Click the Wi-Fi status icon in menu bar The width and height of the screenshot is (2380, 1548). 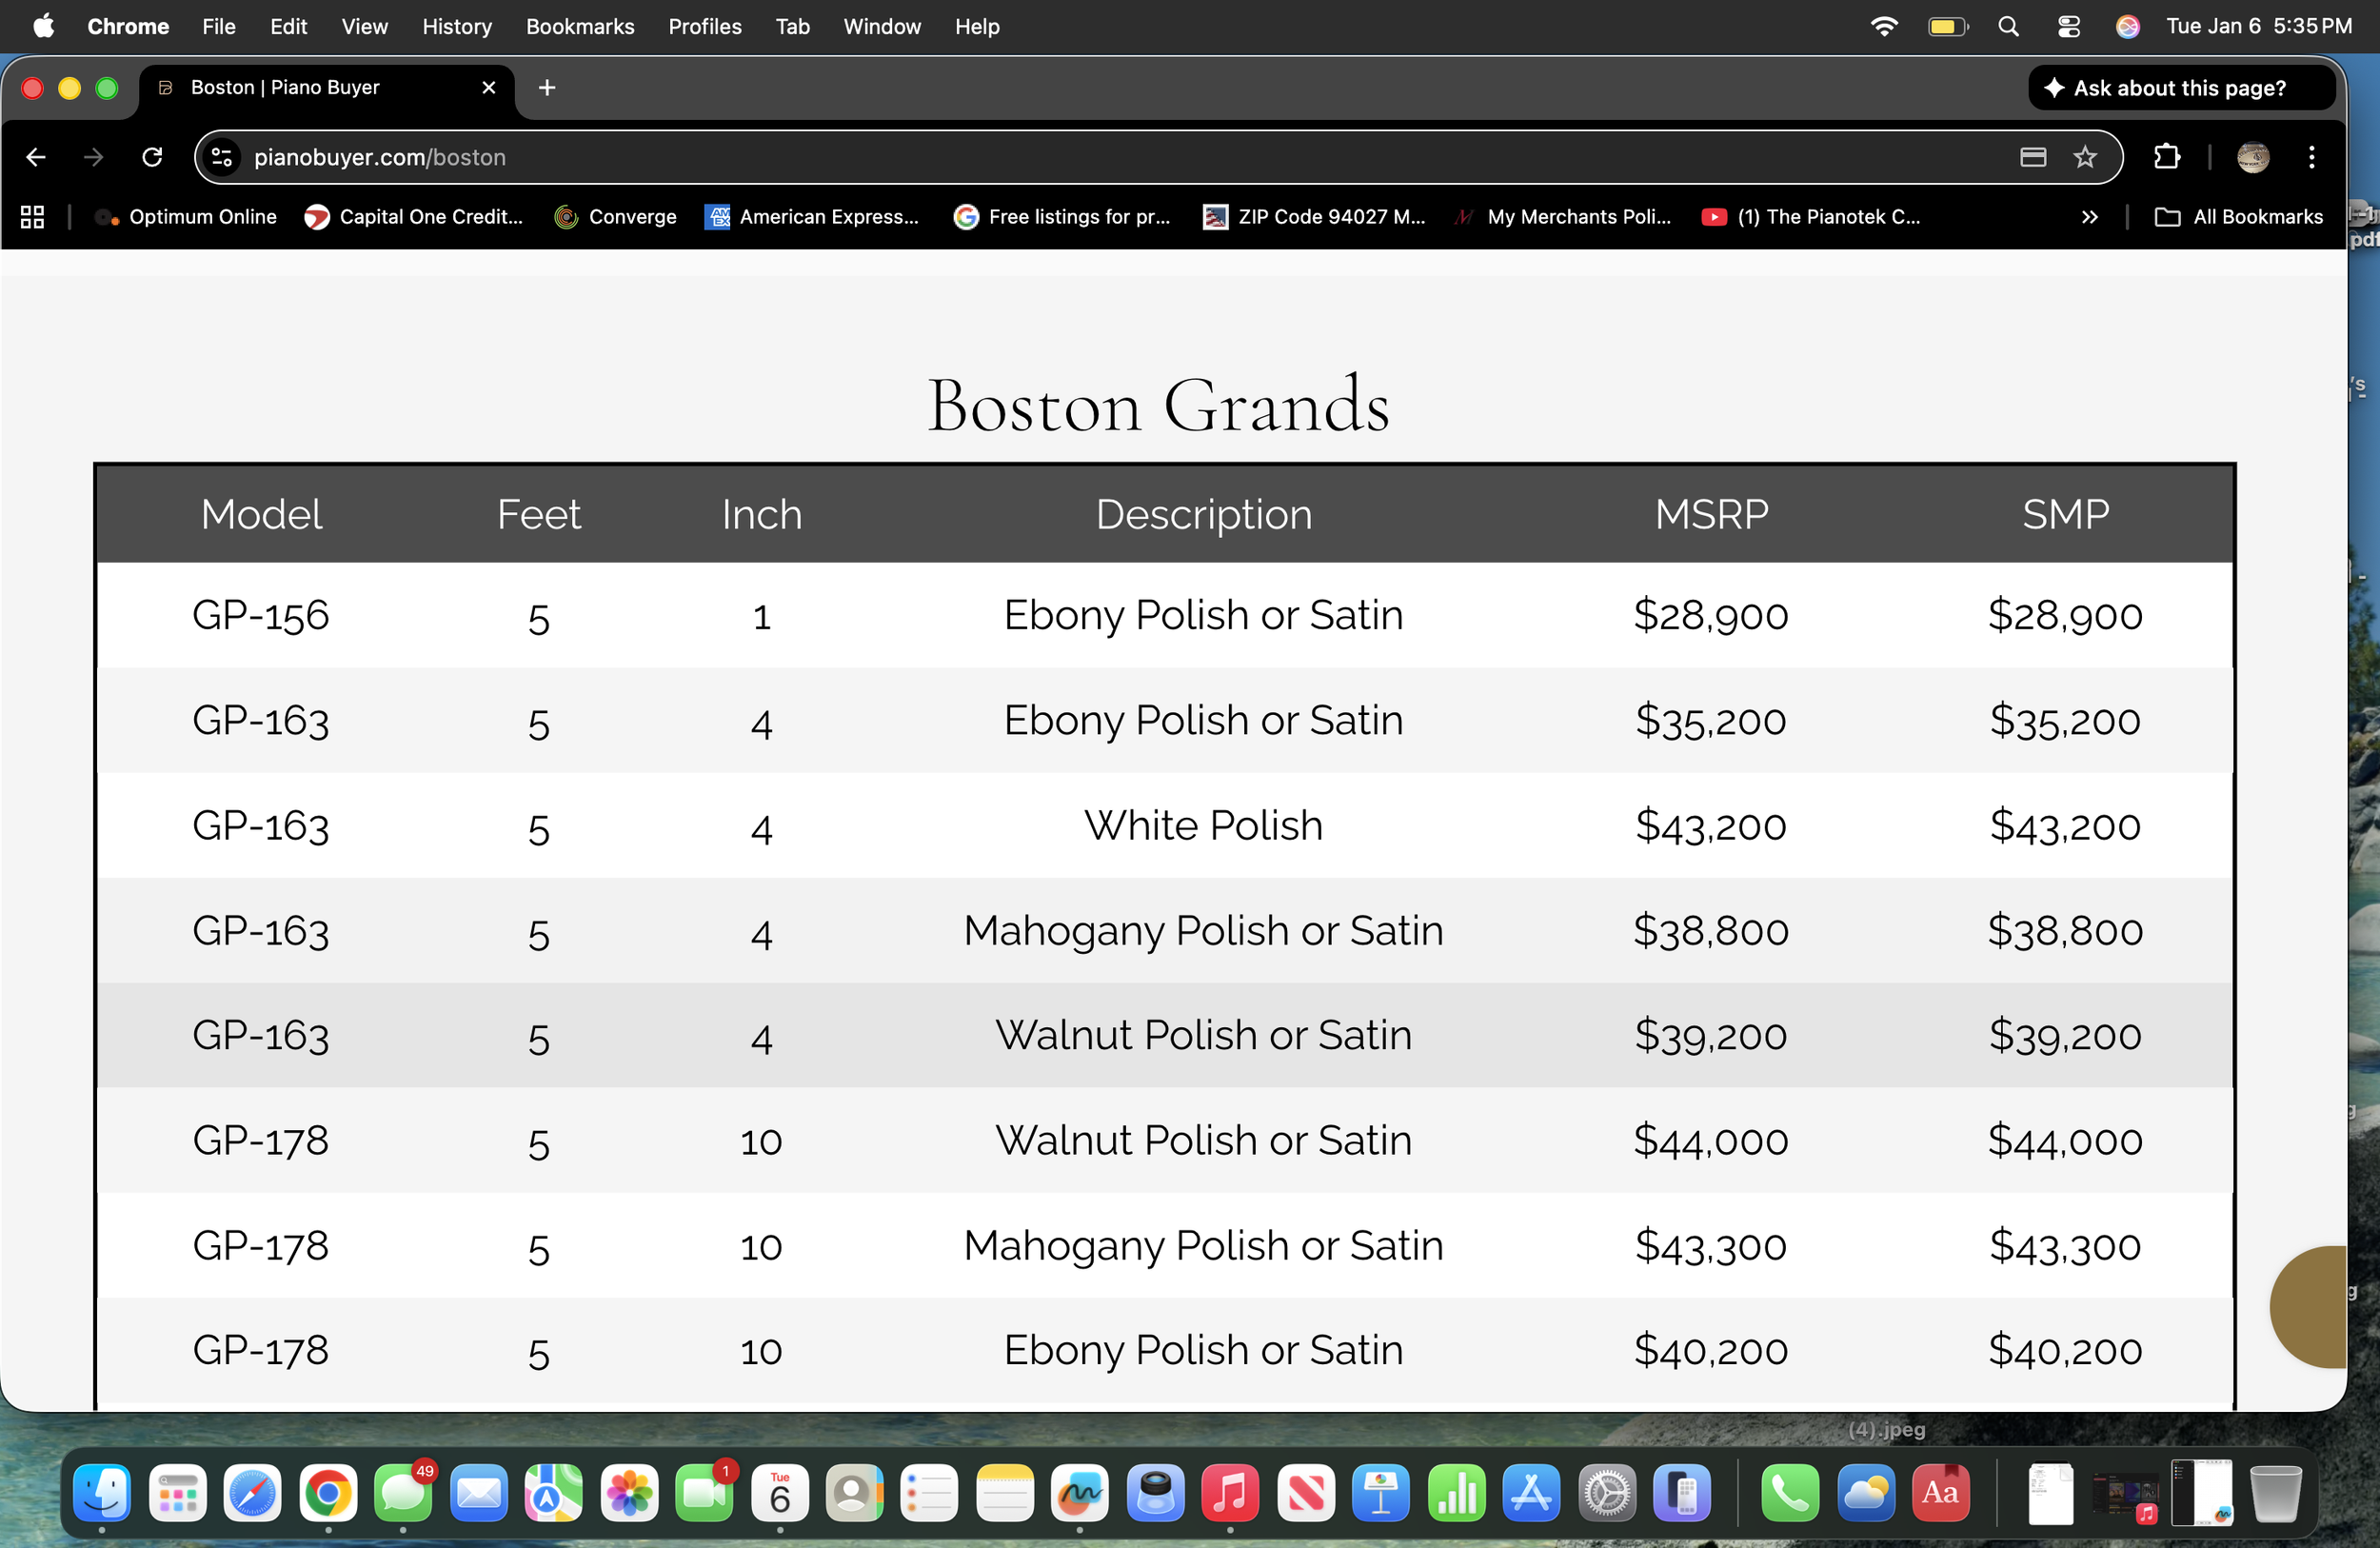[1885, 26]
